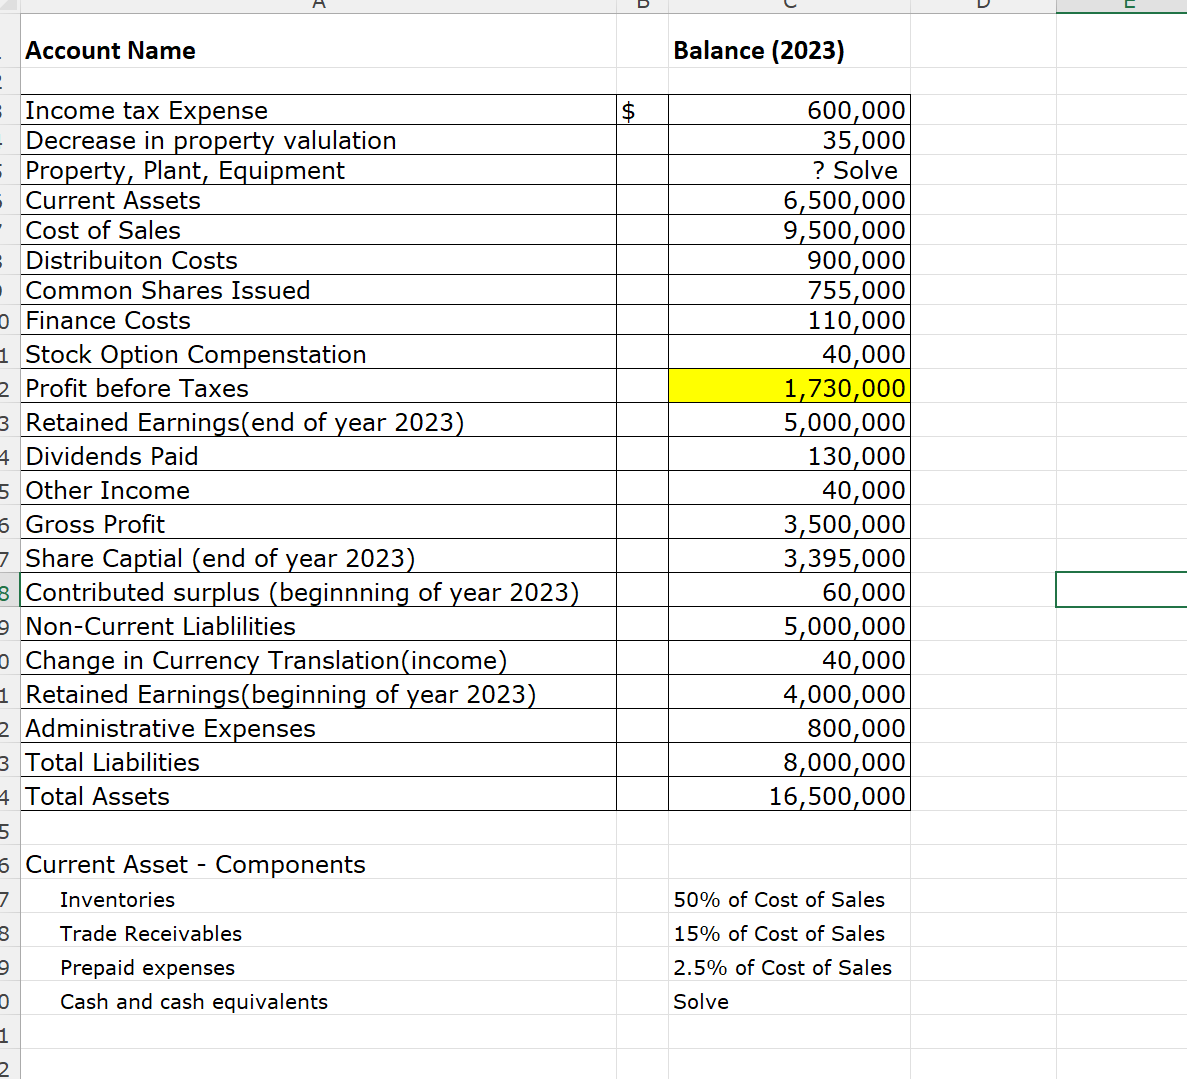Screen dimensions: 1187x1079
Task: Click column header C to select the column
Action: tap(788, 6)
